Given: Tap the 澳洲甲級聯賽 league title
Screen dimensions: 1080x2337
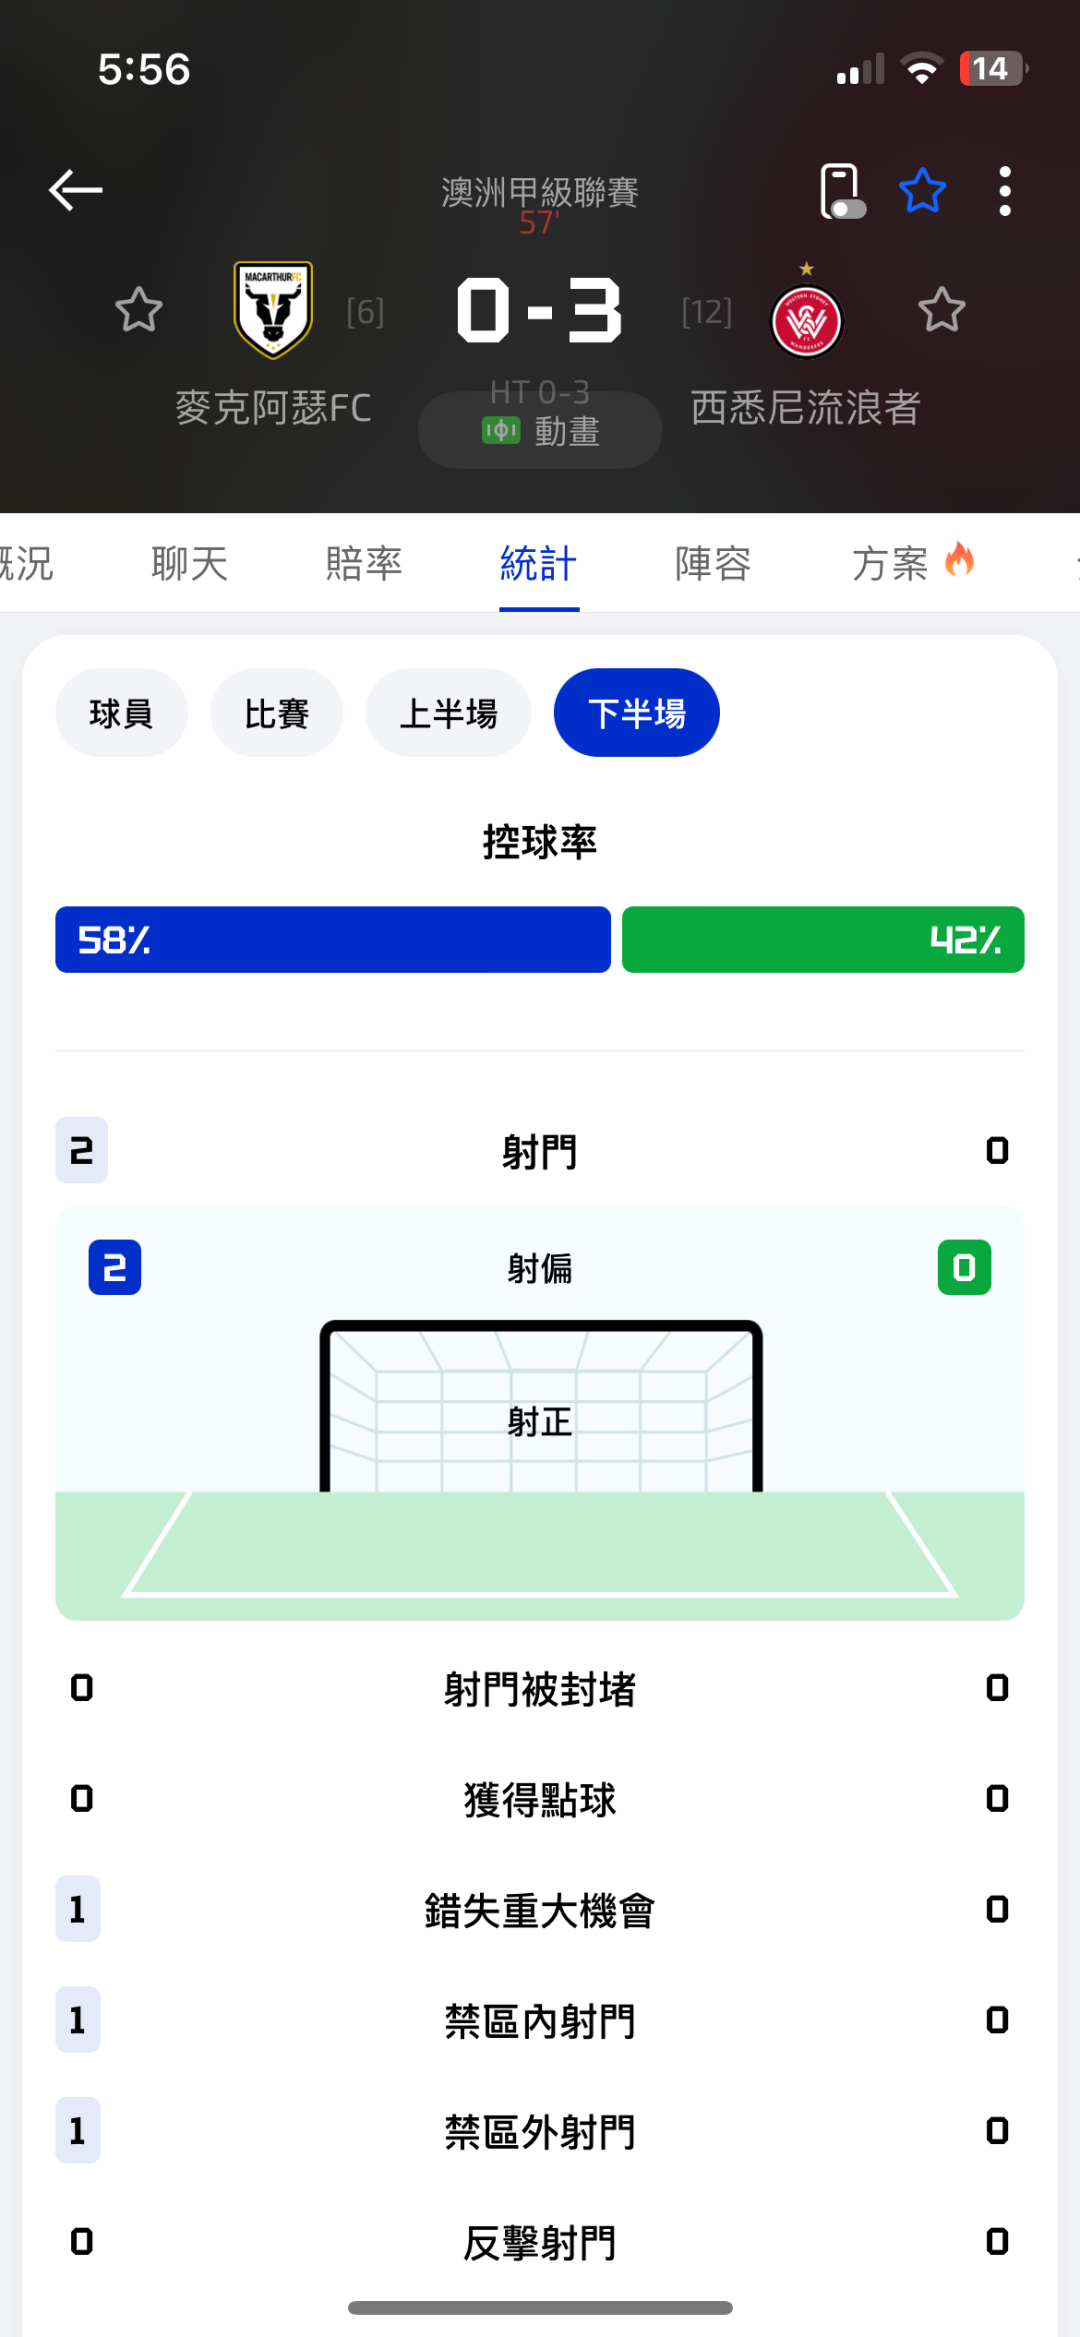Looking at the screenshot, I should (x=540, y=191).
